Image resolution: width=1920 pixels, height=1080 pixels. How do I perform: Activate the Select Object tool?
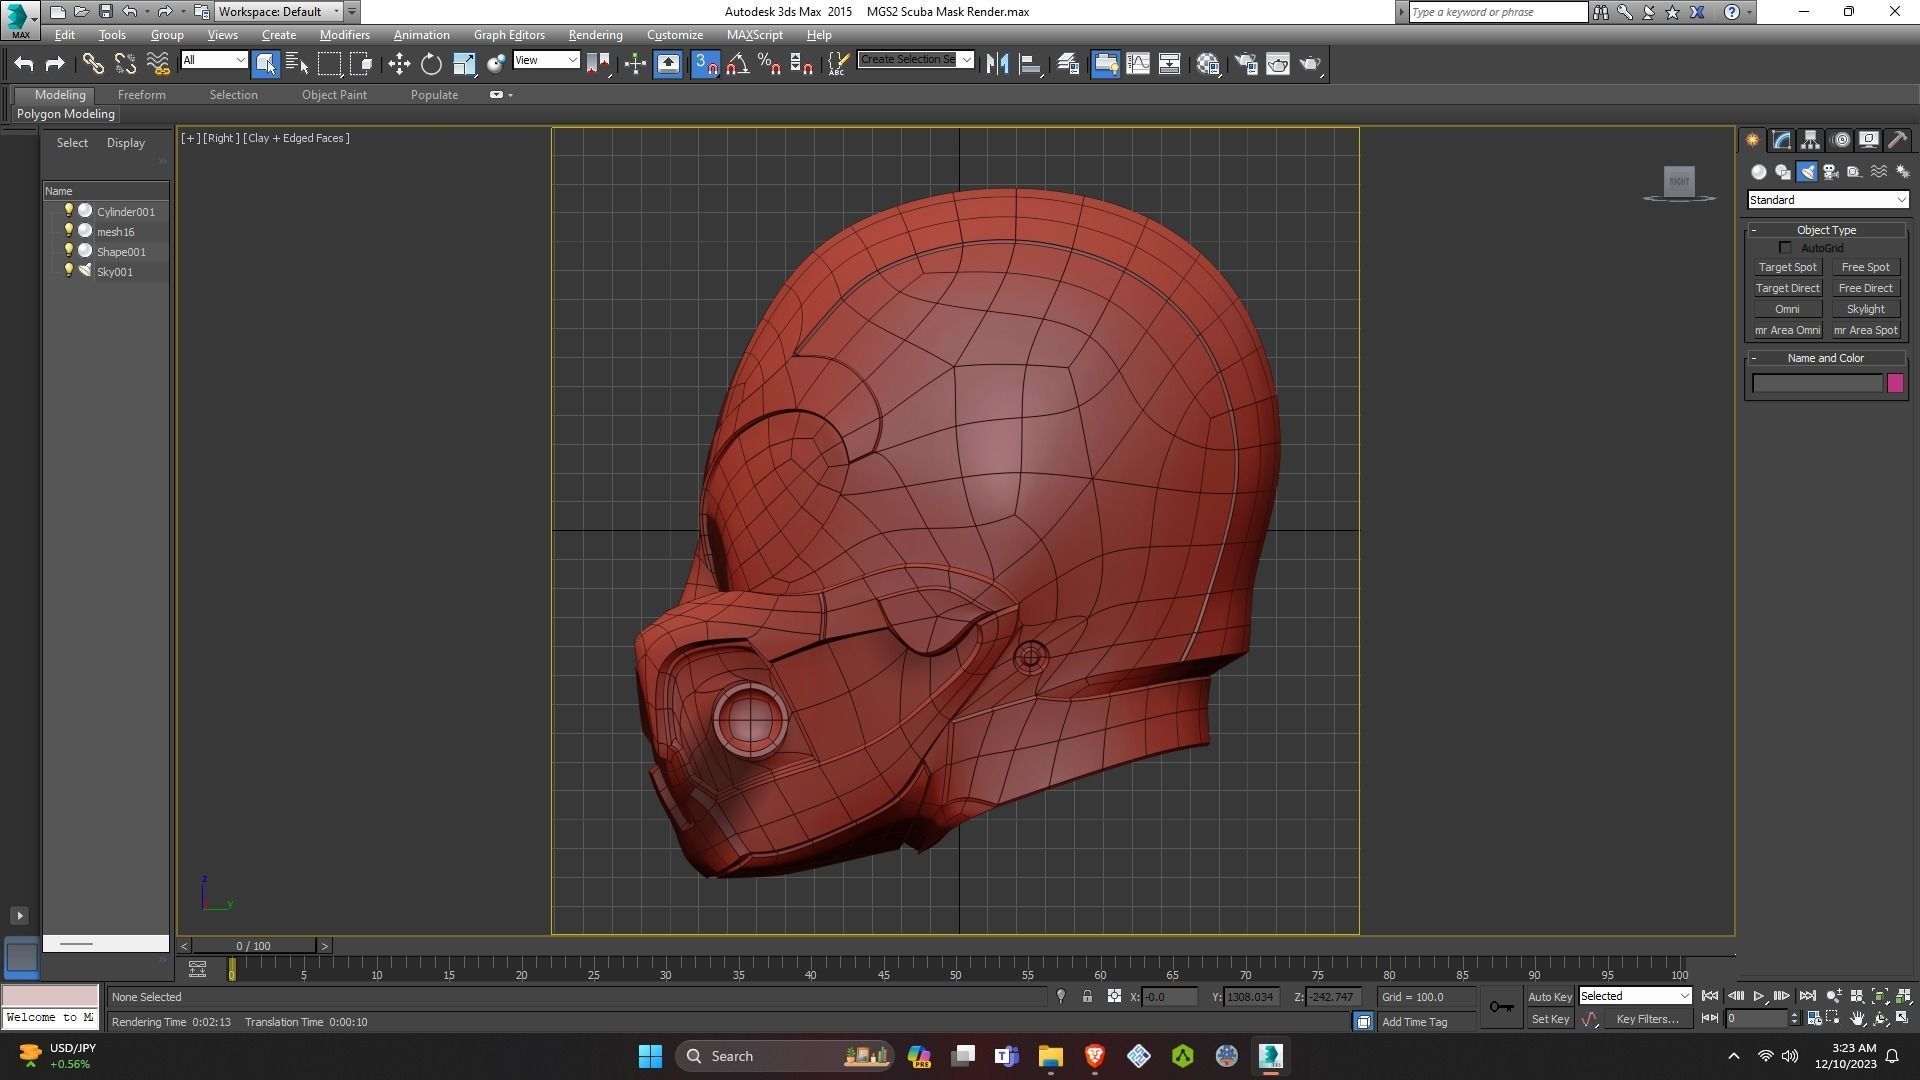click(x=265, y=64)
